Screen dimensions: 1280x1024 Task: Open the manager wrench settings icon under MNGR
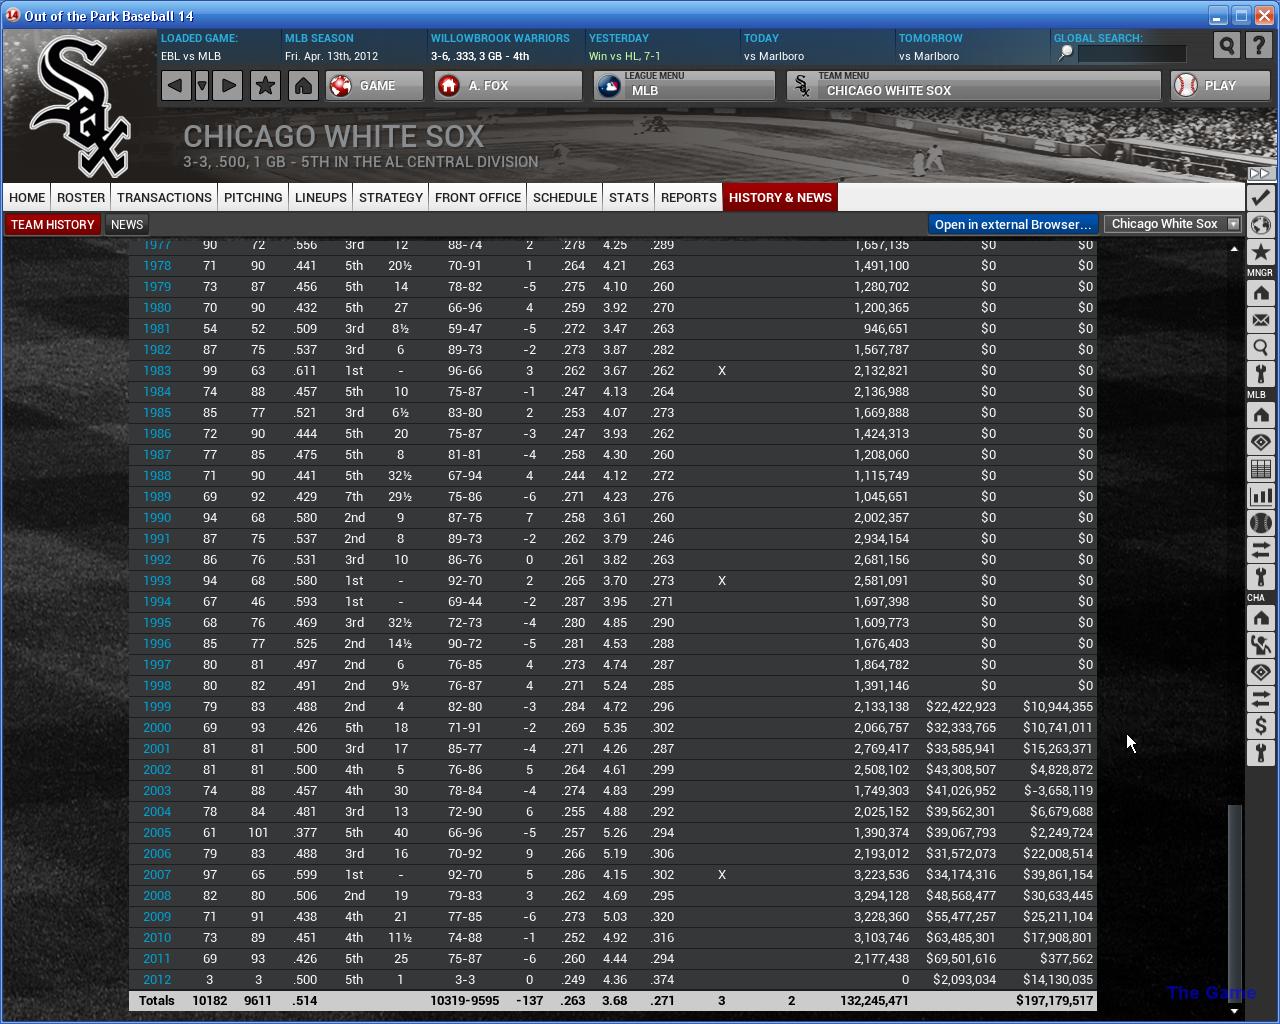(1260, 374)
